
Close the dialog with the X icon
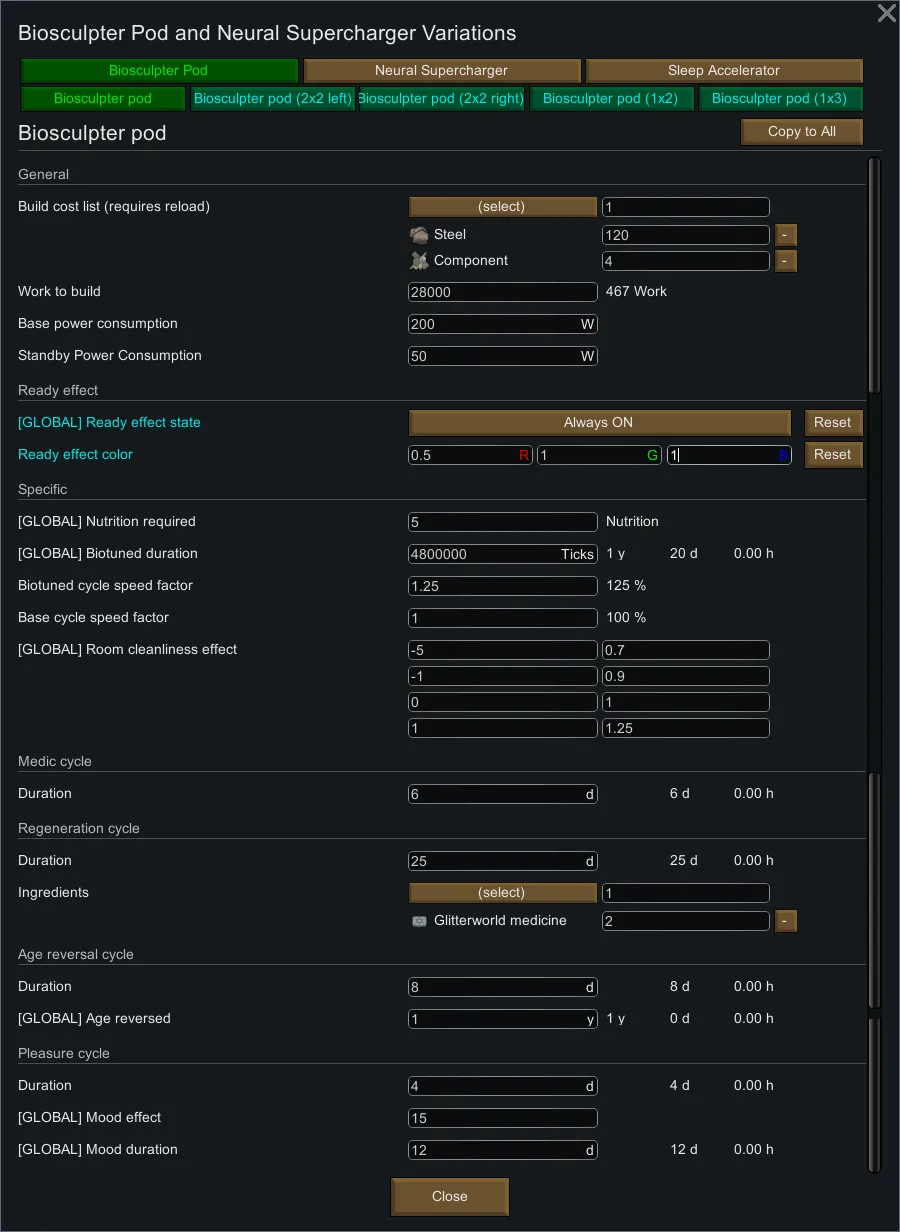[x=886, y=13]
